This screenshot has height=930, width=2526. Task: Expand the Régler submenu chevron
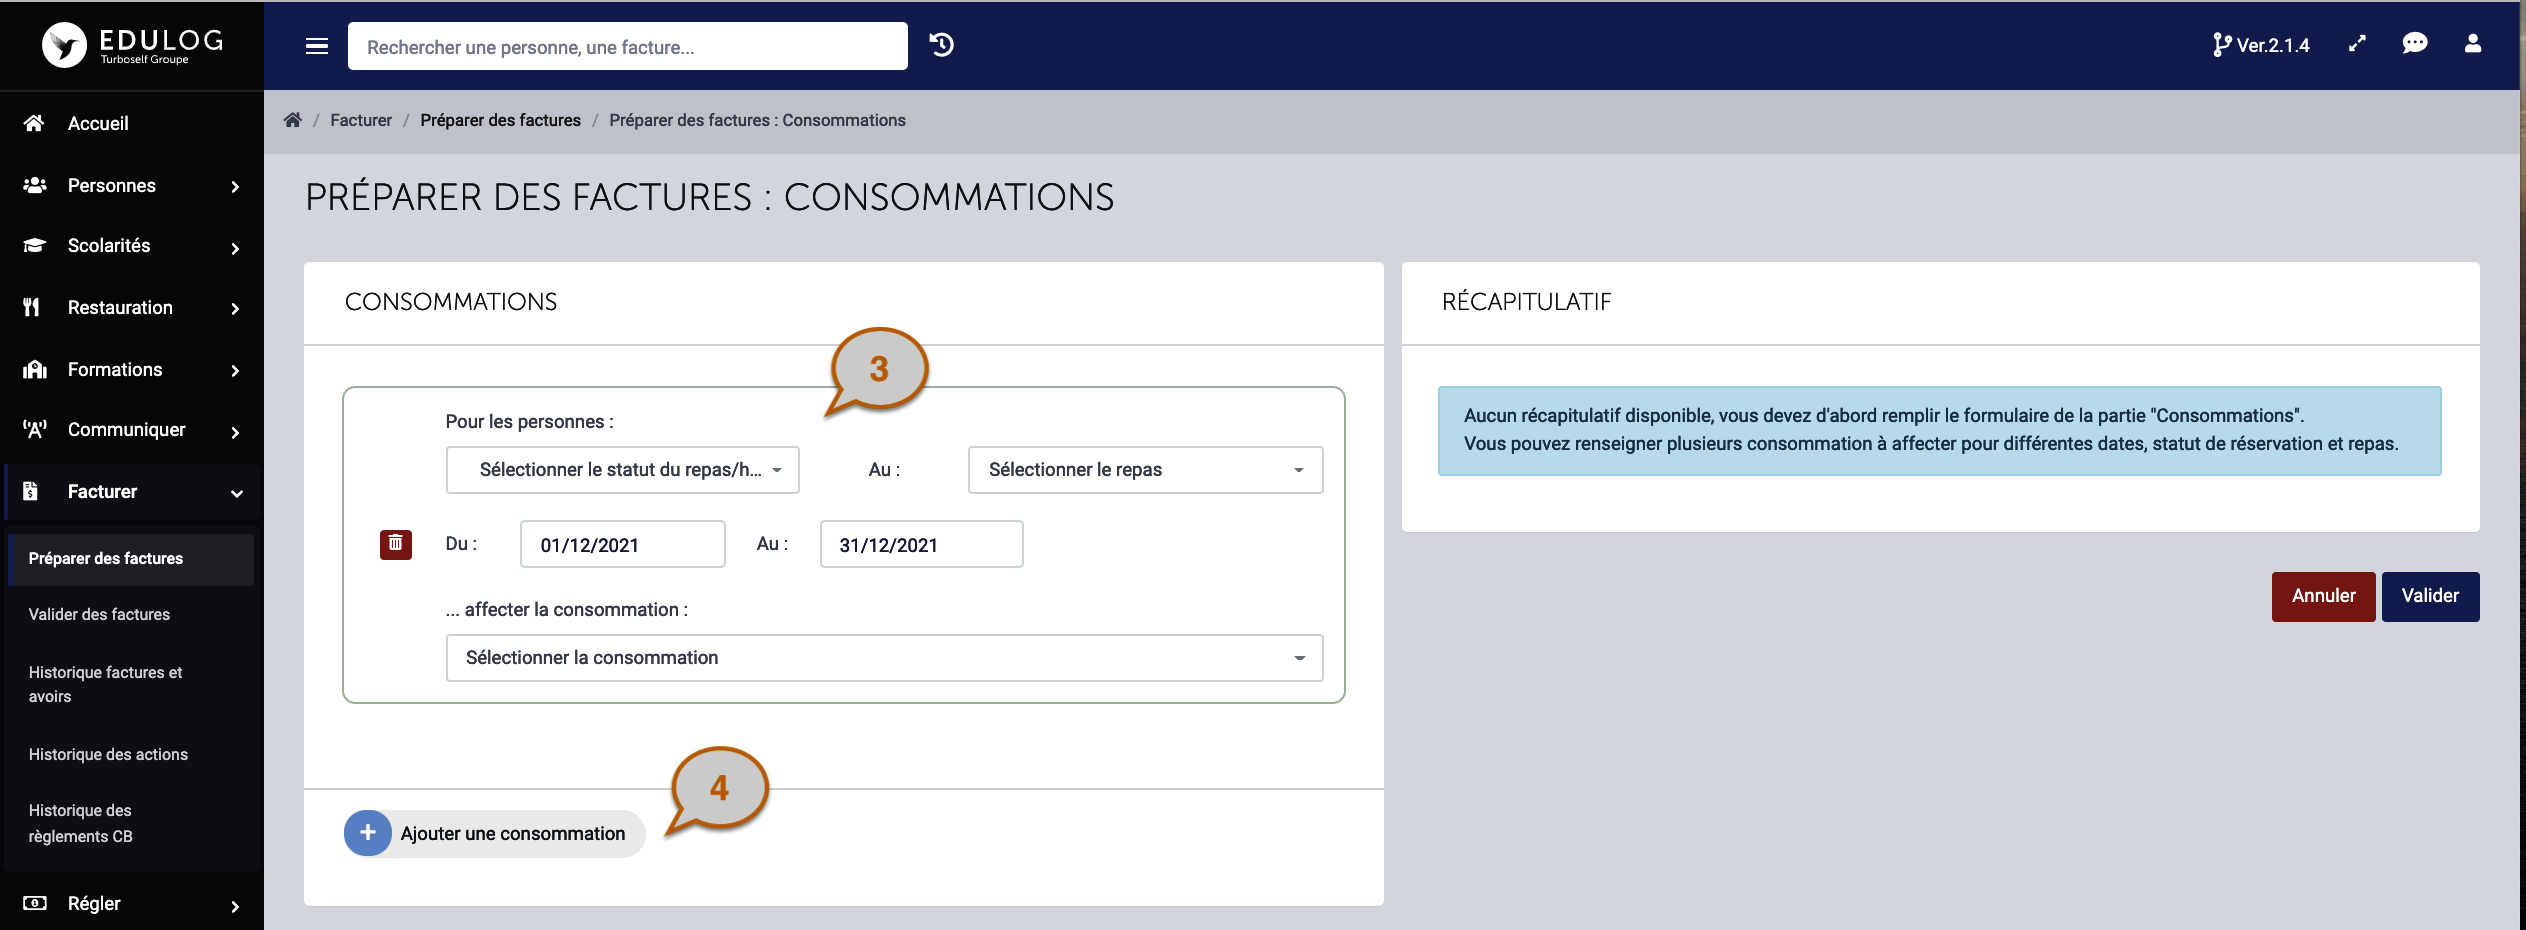coord(235,906)
